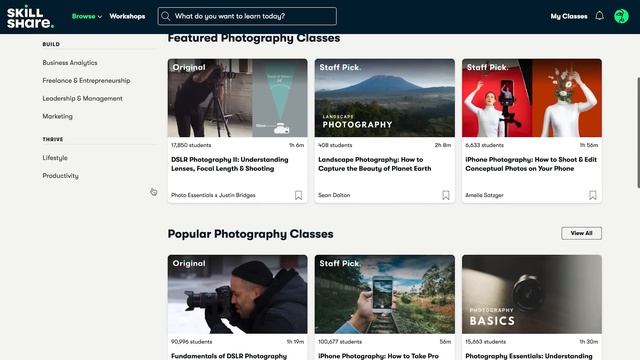Open the Skillshare logo home link
The width and height of the screenshot is (640, 360).
tap(30, 17)
